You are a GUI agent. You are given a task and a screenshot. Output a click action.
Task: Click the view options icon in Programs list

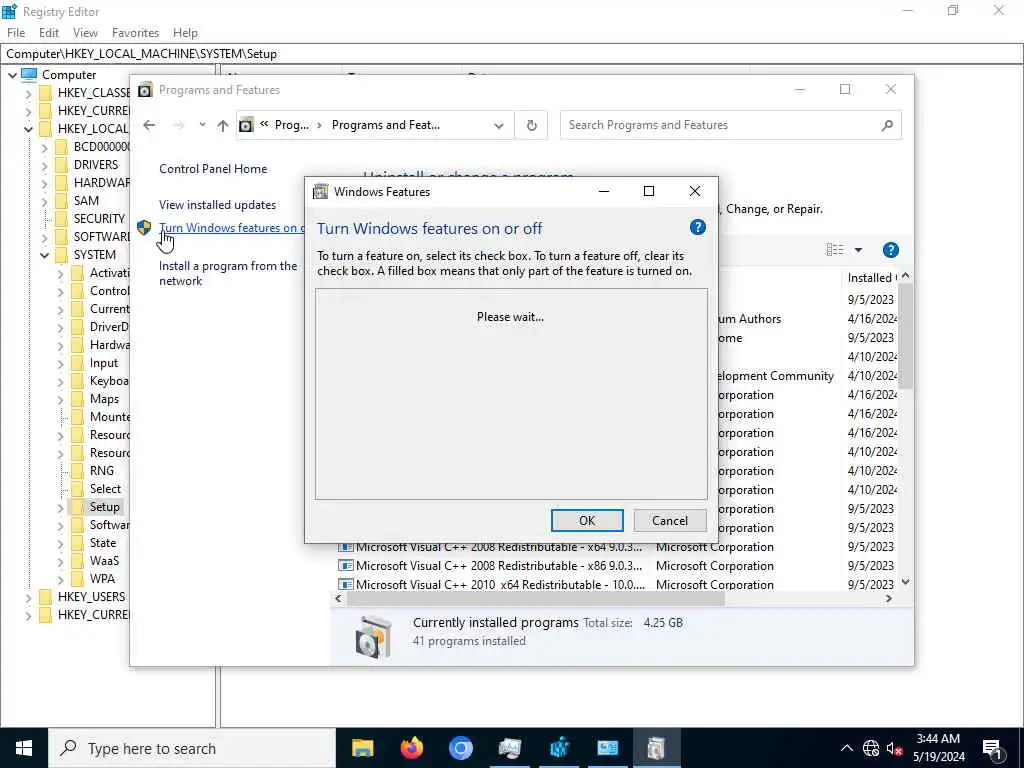click(x=835, y=250)
